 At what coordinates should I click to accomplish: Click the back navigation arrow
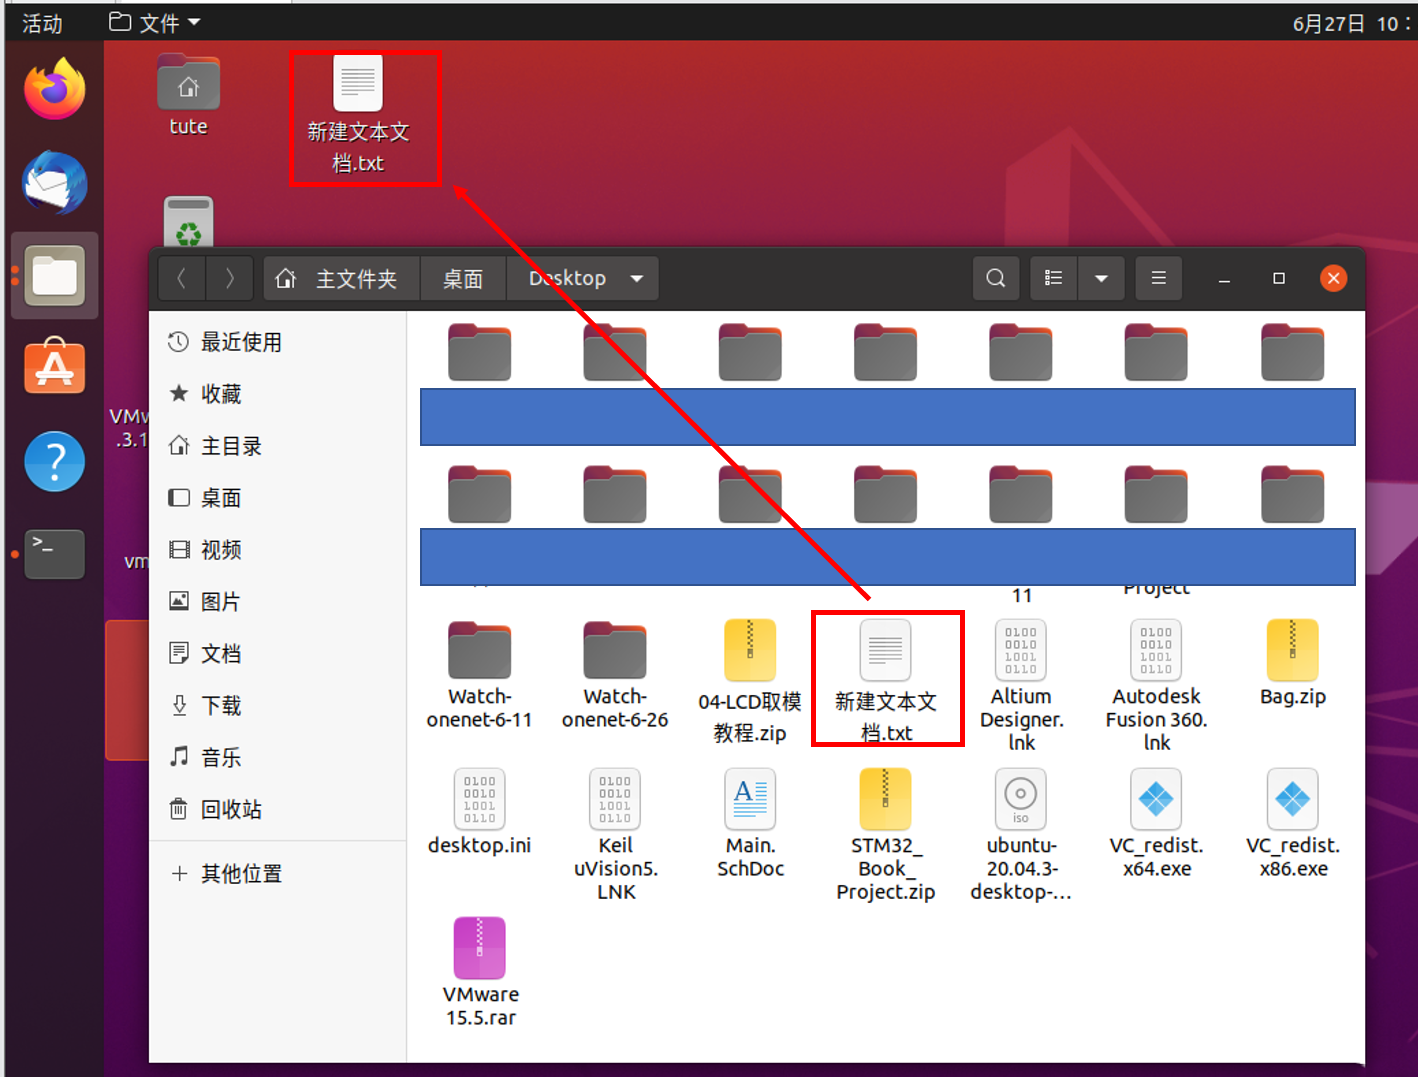[181, 278]
